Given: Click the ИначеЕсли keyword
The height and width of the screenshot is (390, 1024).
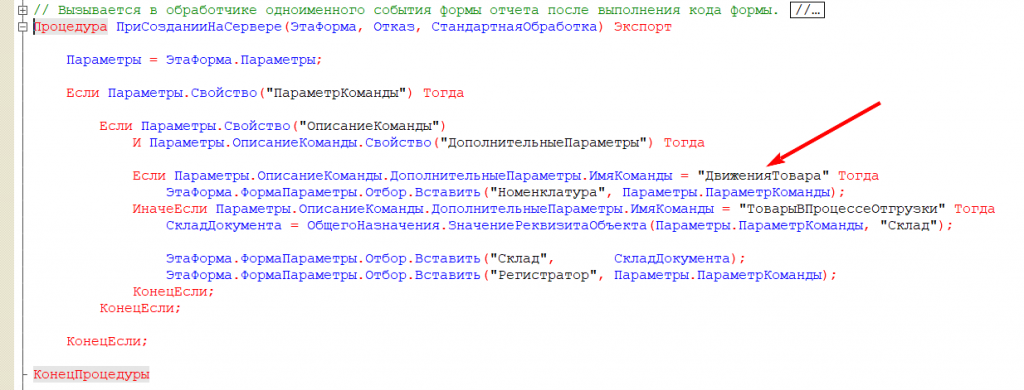Looking at the screenshot, I should tap(169, 209).
